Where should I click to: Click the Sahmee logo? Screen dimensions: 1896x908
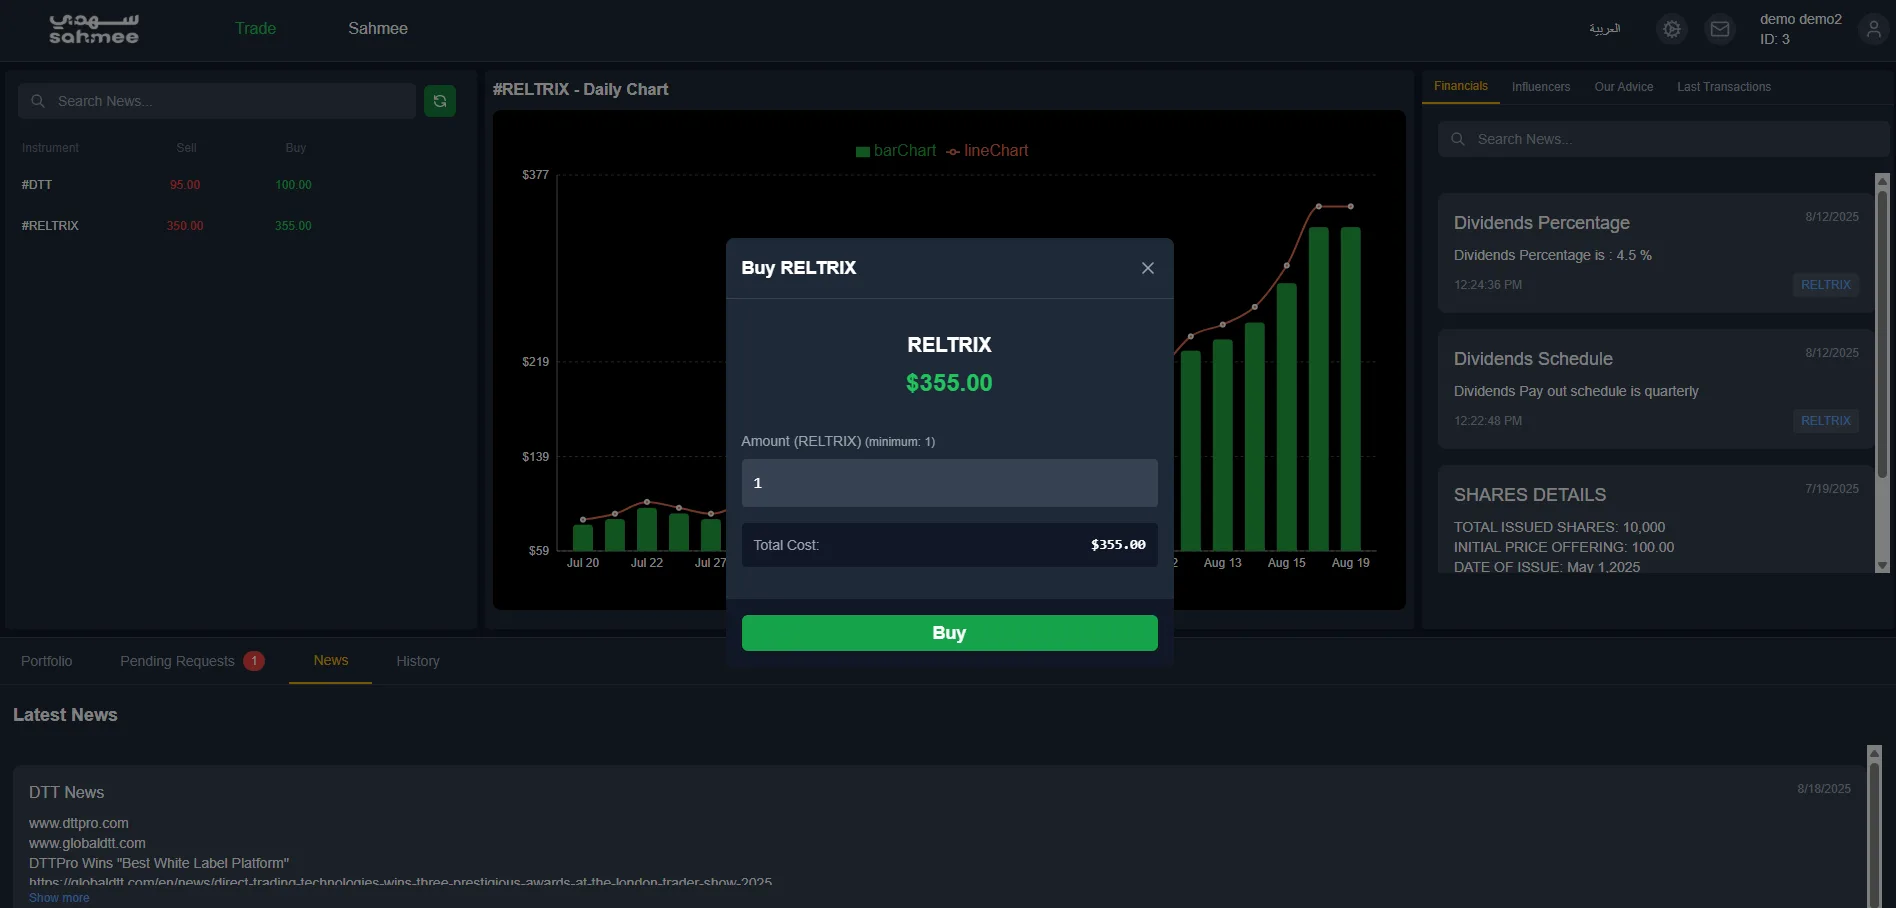point(94,29)
